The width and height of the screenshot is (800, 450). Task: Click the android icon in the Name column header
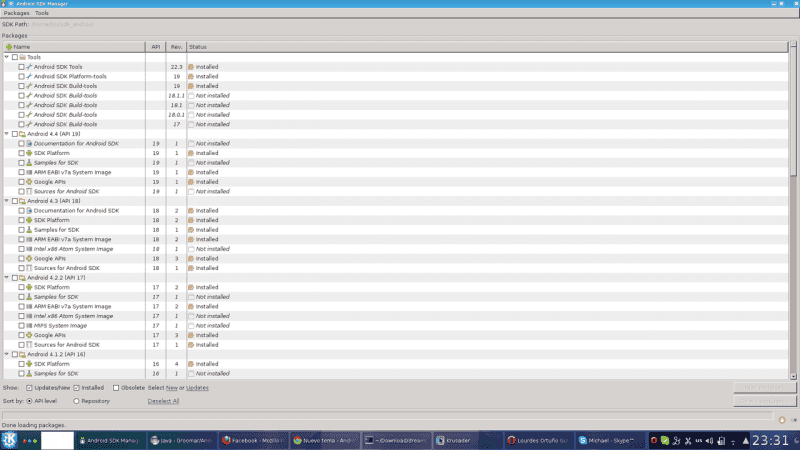[9, 47]
